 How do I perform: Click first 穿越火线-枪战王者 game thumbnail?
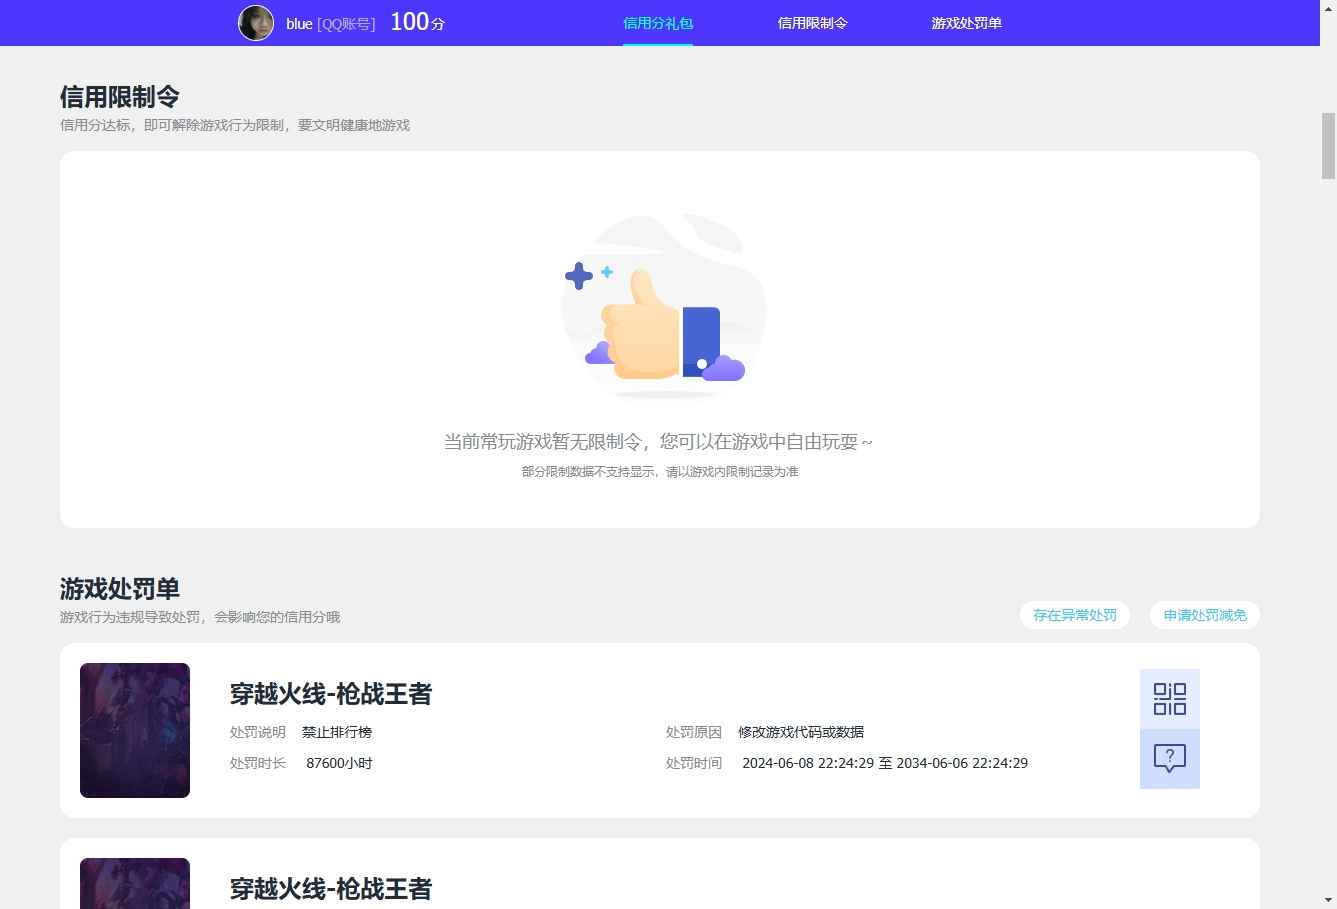pos(135,730)
